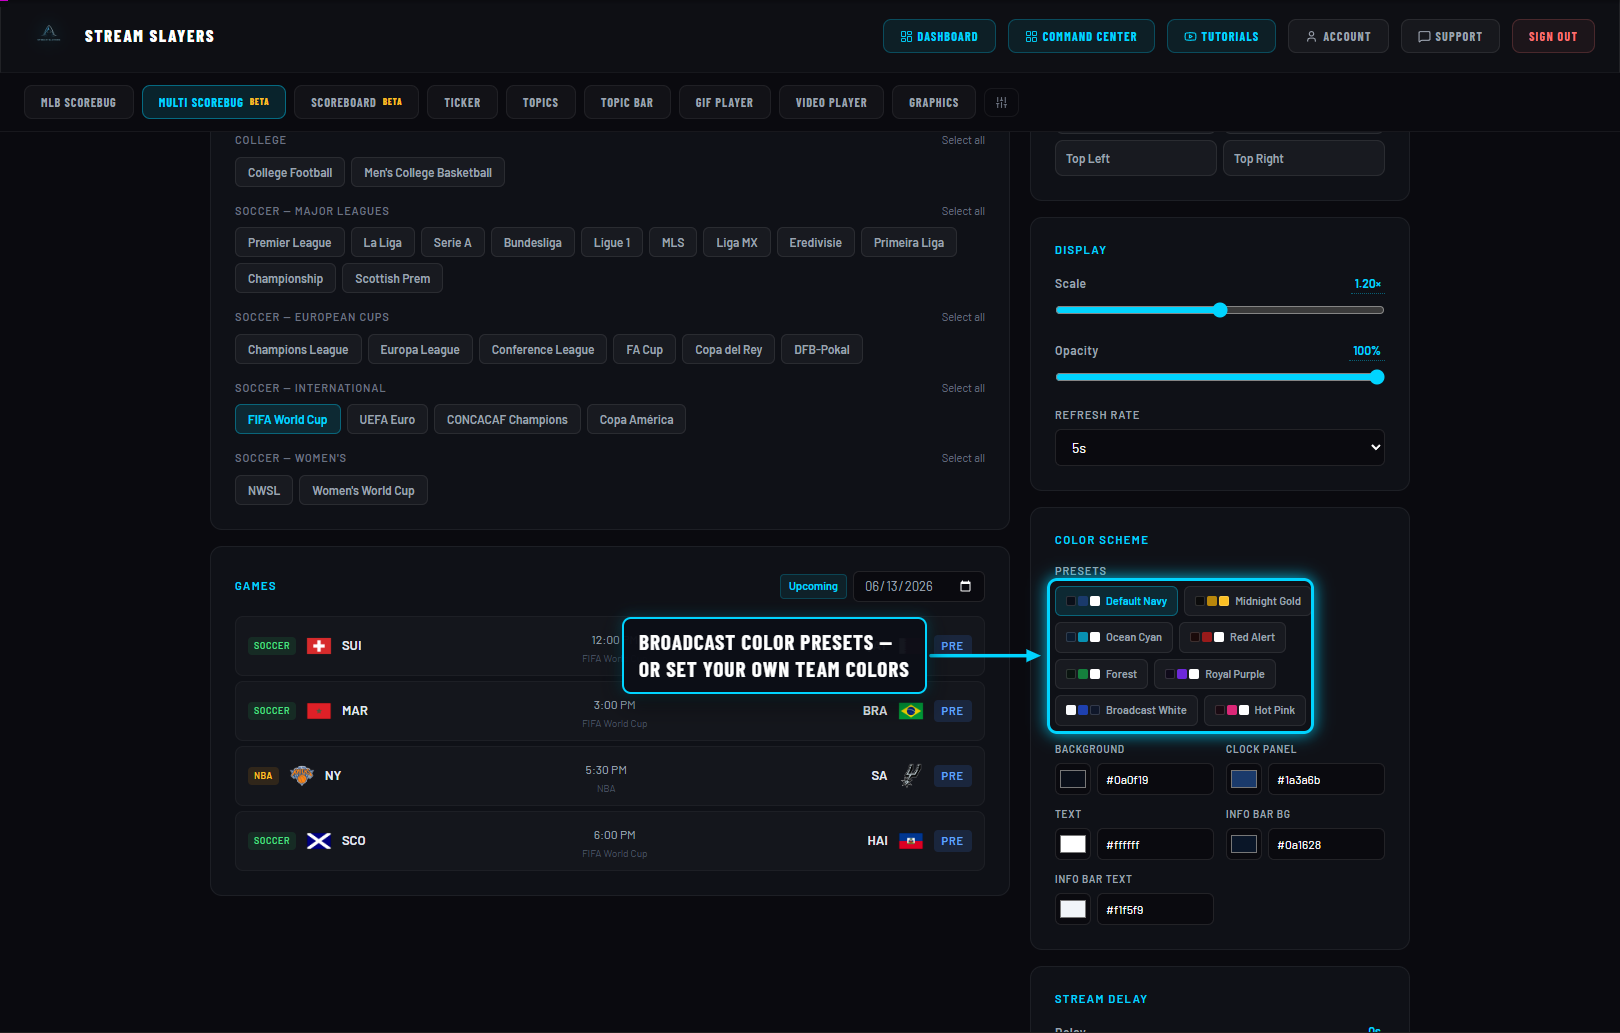Click the Morocco flag for MAR

tap(319, 711)
